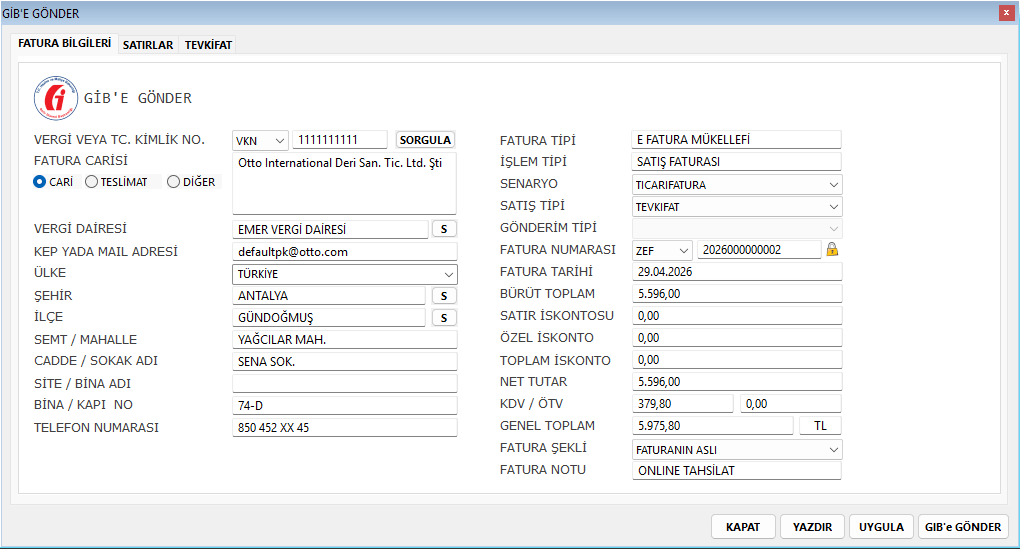Click the İŞLEM TİPİ field
Screen dimensions: 1020x549
[736, 161]
